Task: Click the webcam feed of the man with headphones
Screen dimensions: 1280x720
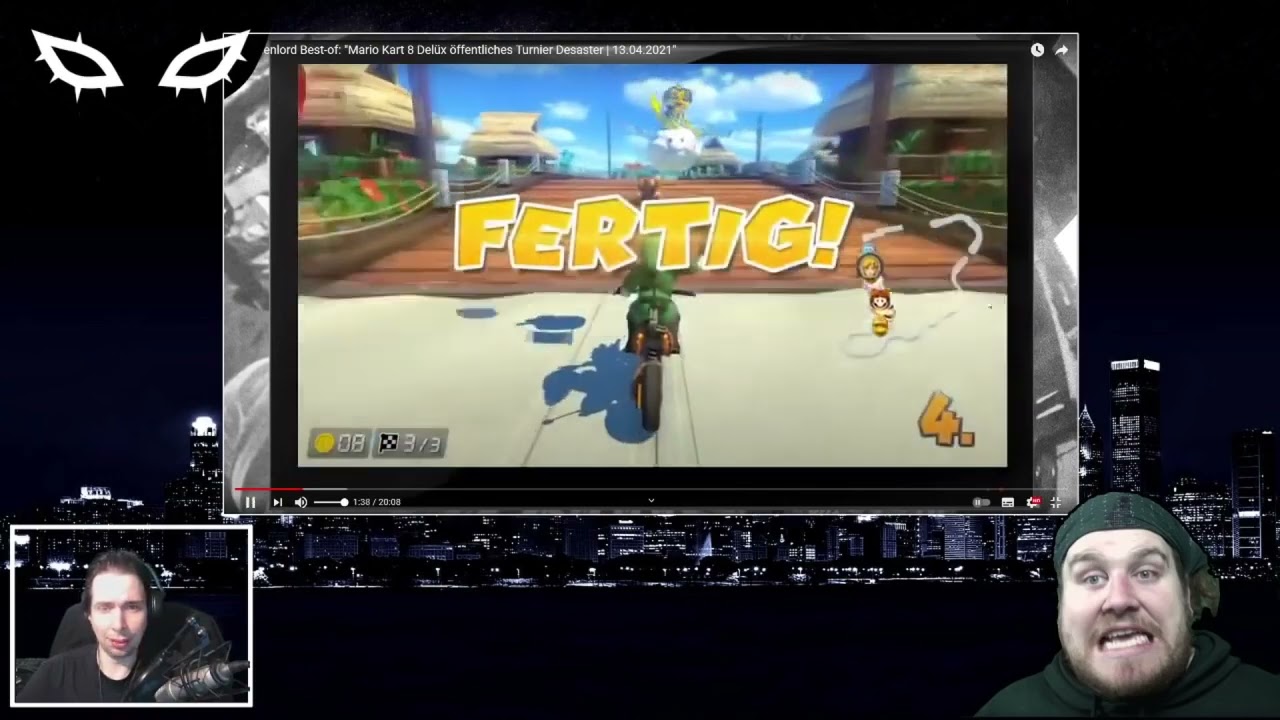Action: pyautogui.click(x=131, y=616)
